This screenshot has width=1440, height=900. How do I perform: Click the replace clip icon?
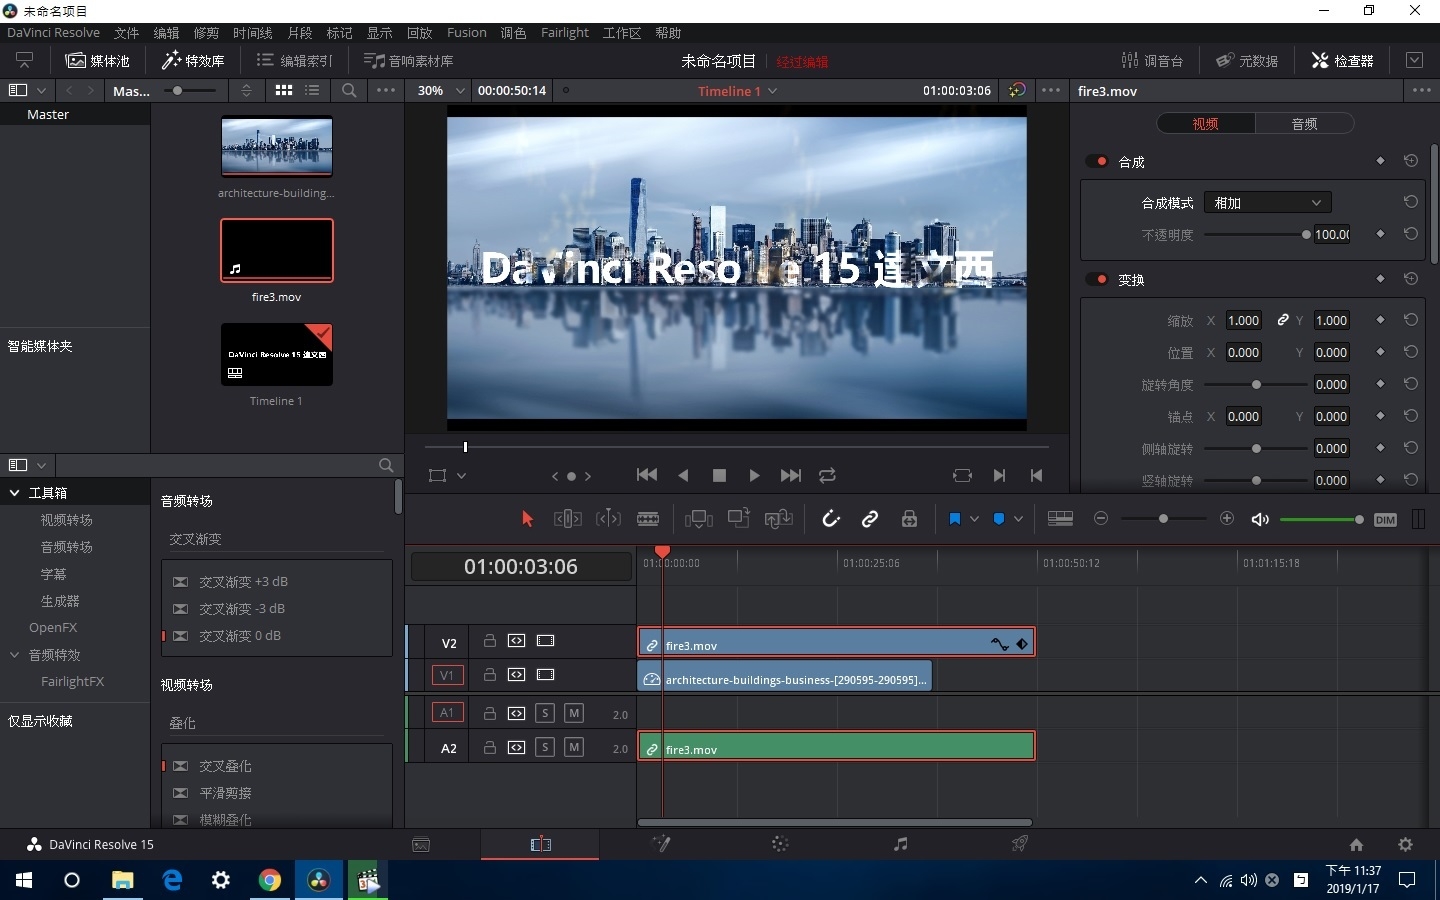778,519
